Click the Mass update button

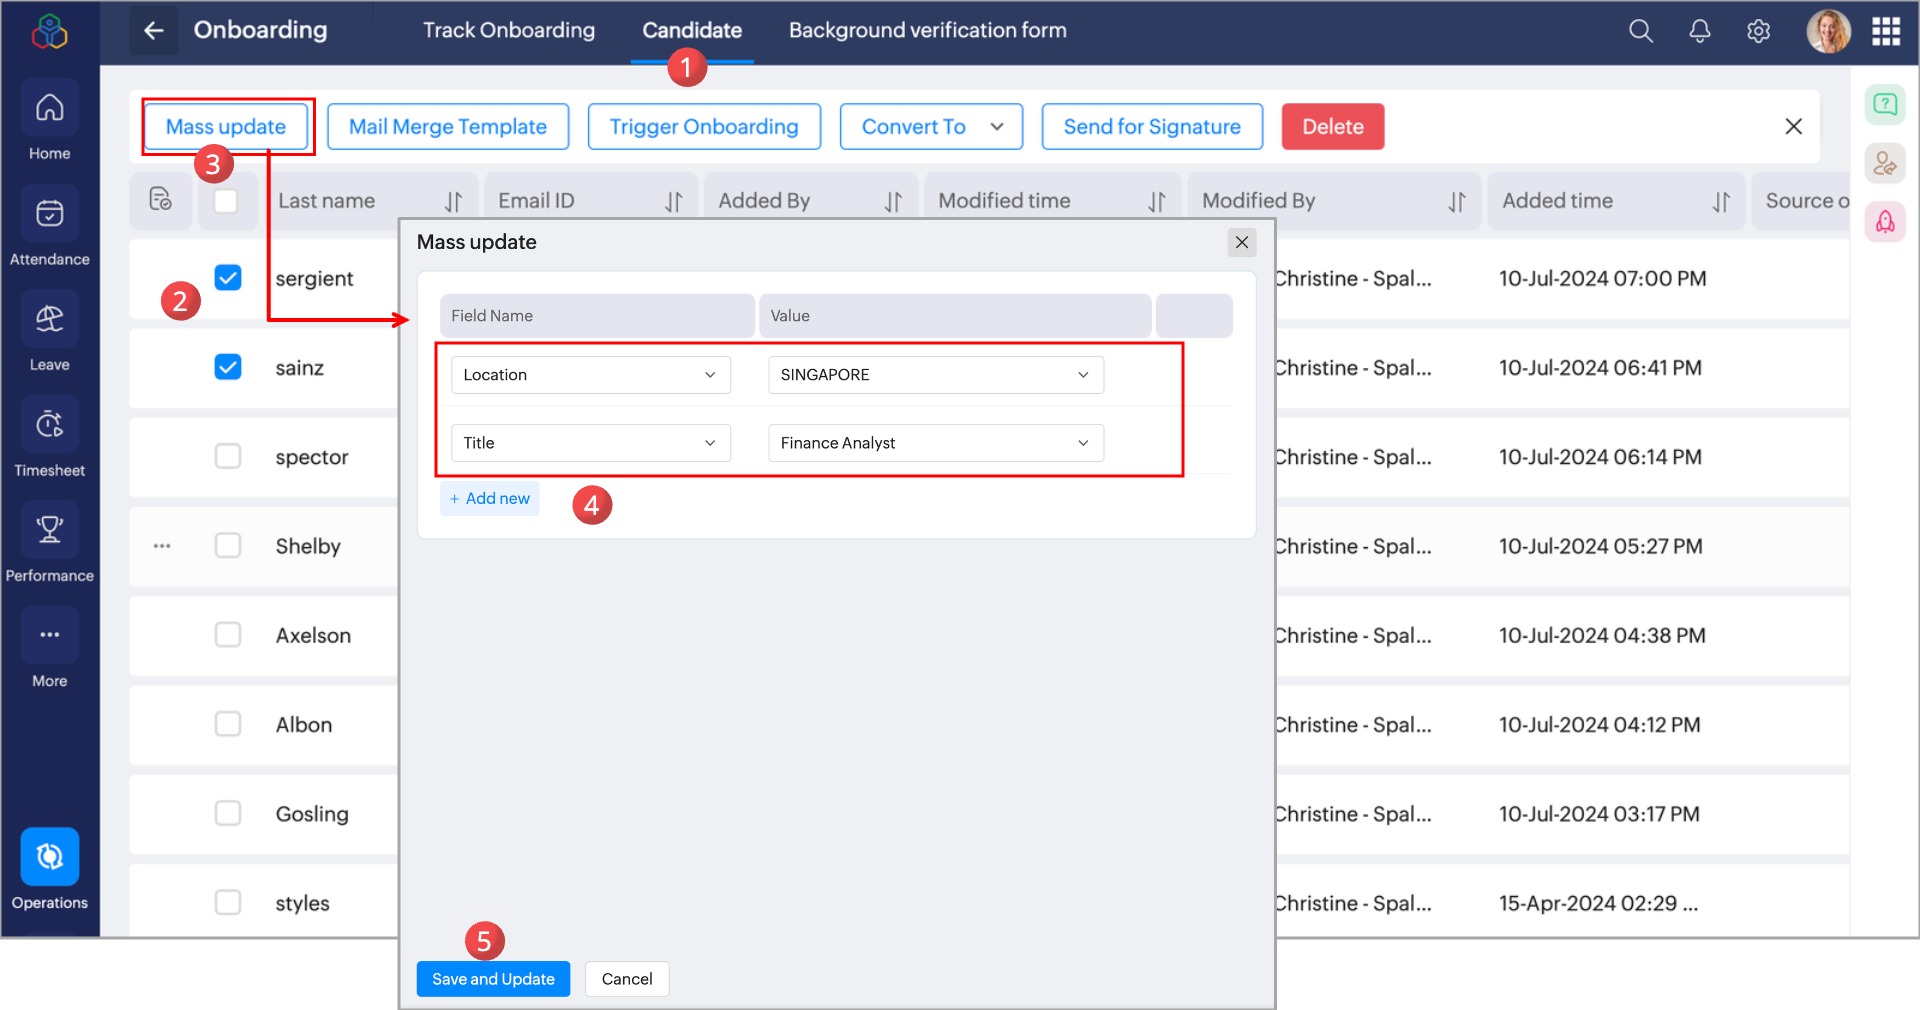click(x=226, y=127)
